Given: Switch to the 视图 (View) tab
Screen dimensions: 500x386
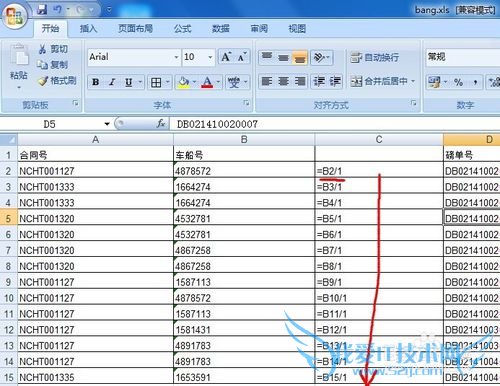Looking at the screenshot, I should coord(297,29).
